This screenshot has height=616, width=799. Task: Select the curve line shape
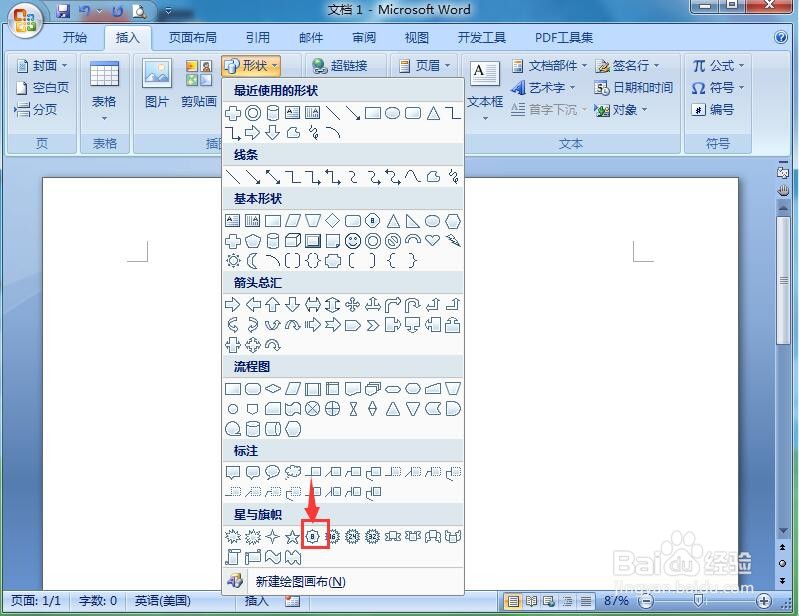(x=412, y=177)
